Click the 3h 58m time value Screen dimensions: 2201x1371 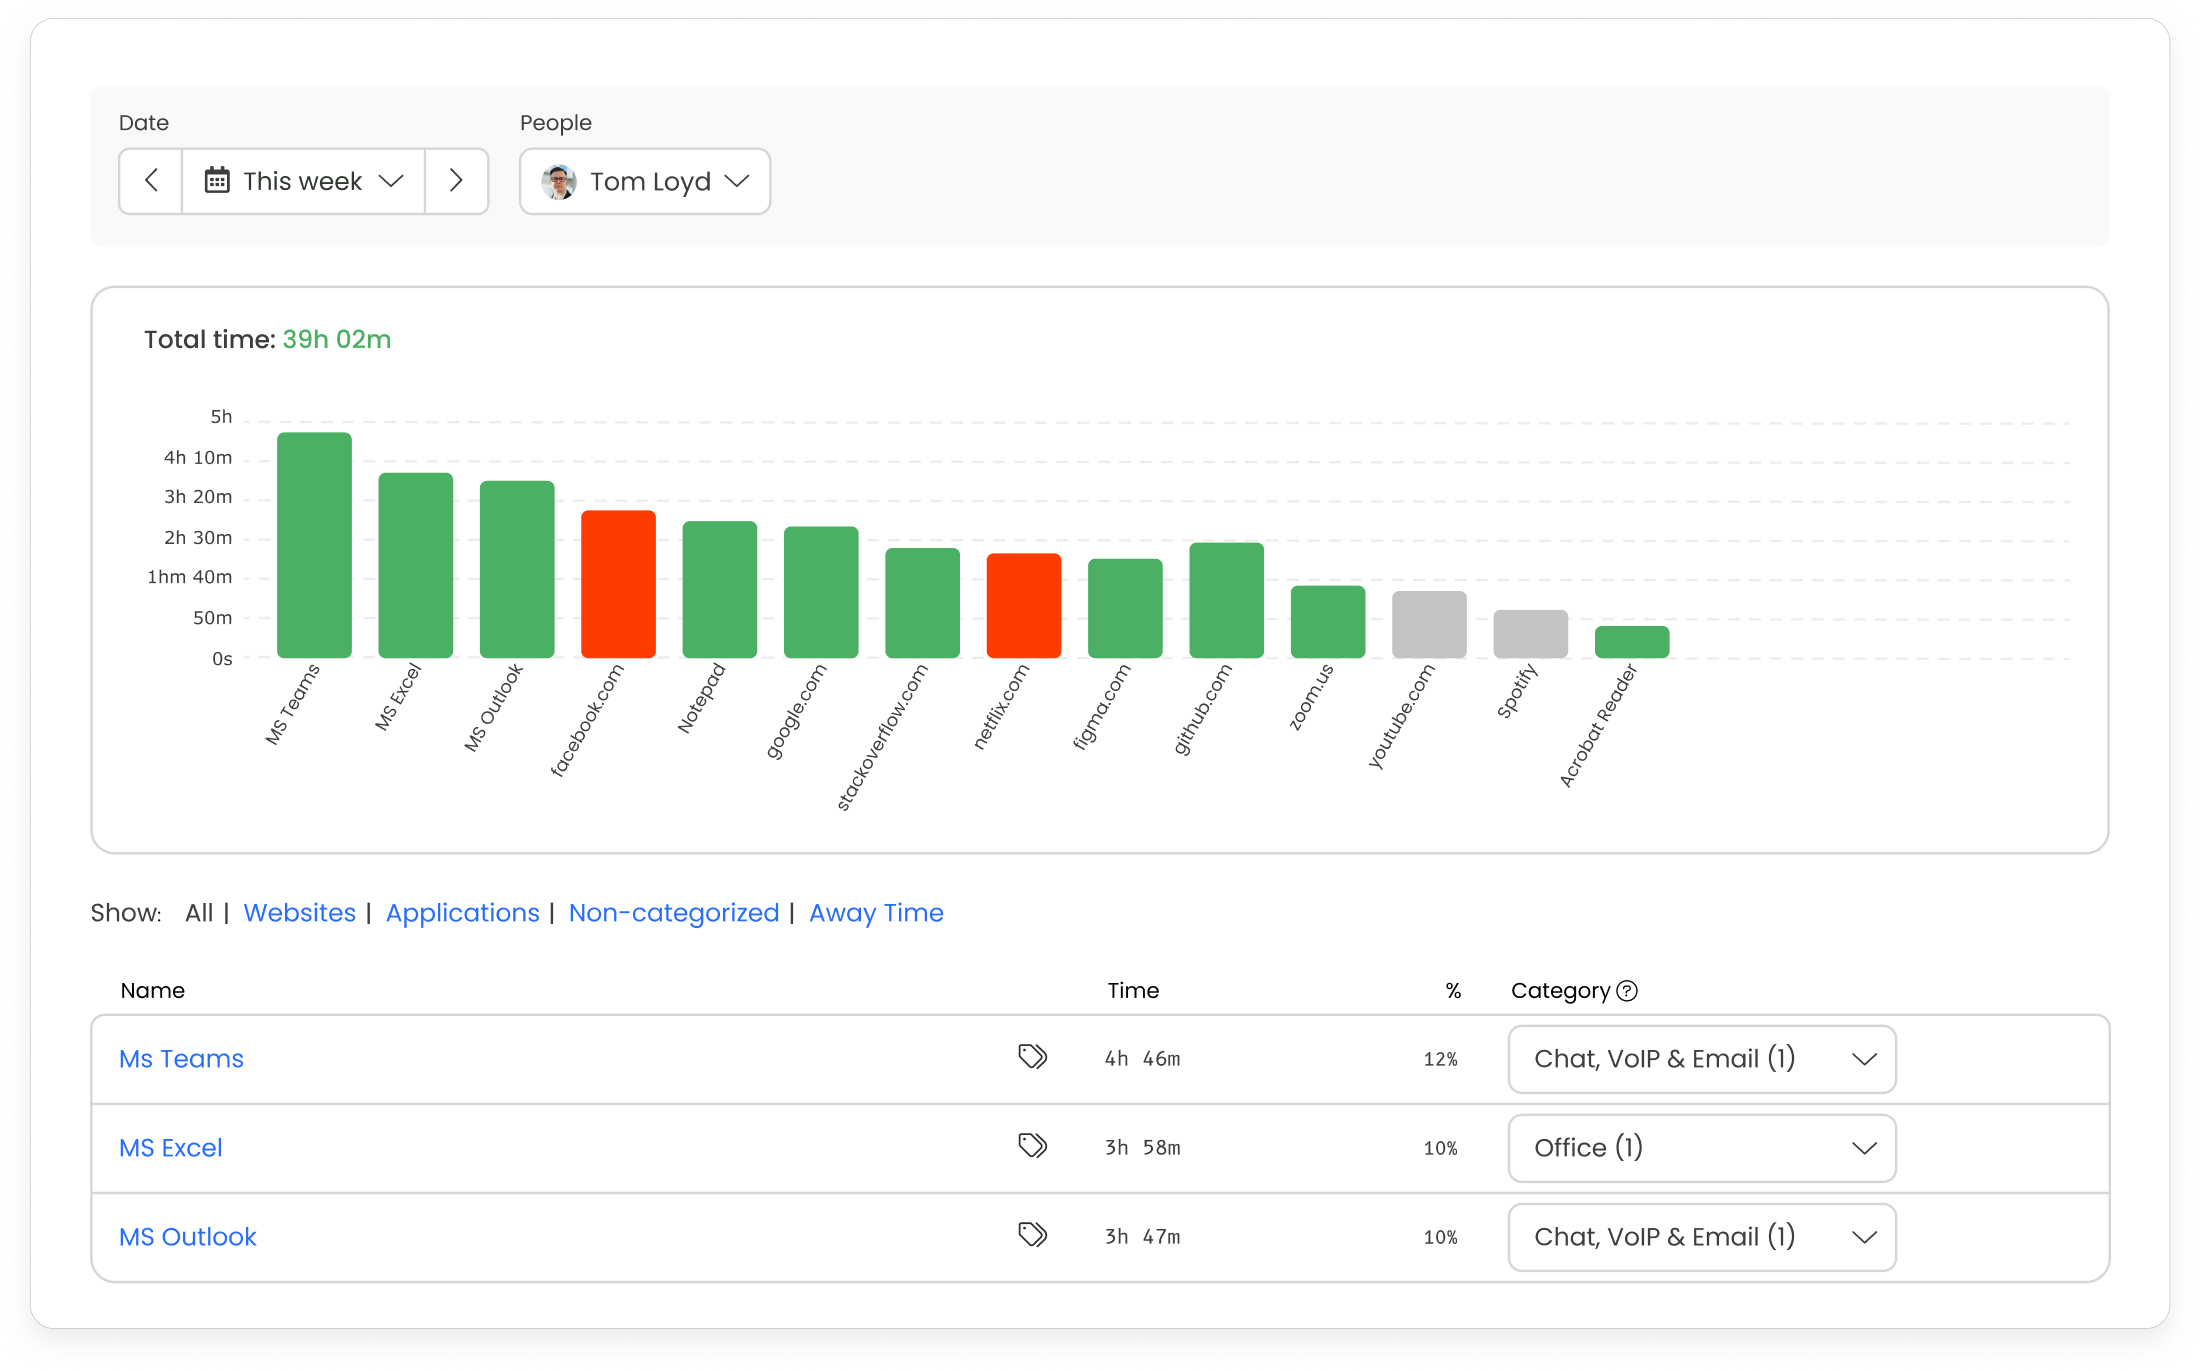[1142, 1148]
